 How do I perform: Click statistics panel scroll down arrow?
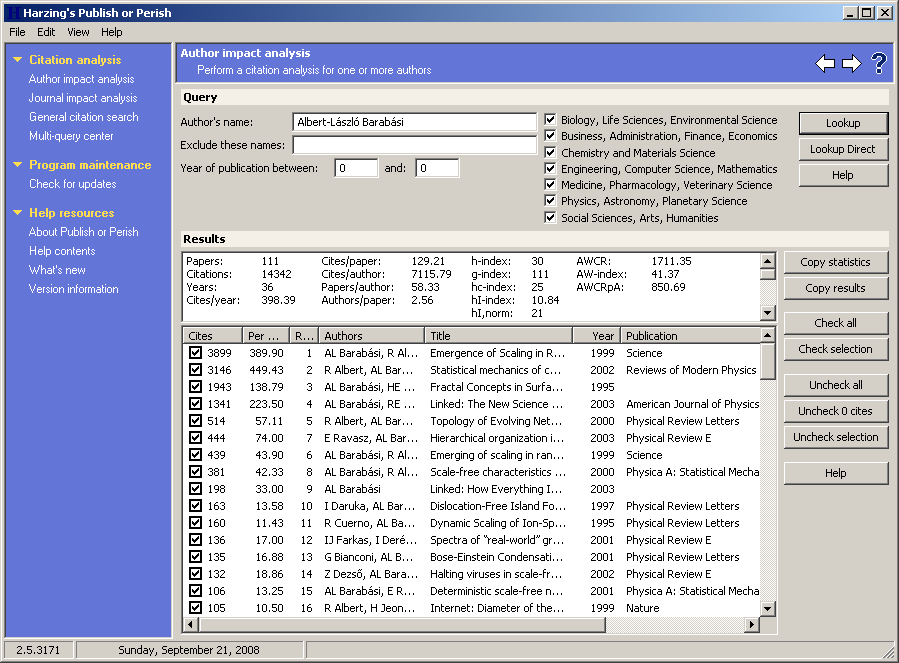(x=768, y=313)
